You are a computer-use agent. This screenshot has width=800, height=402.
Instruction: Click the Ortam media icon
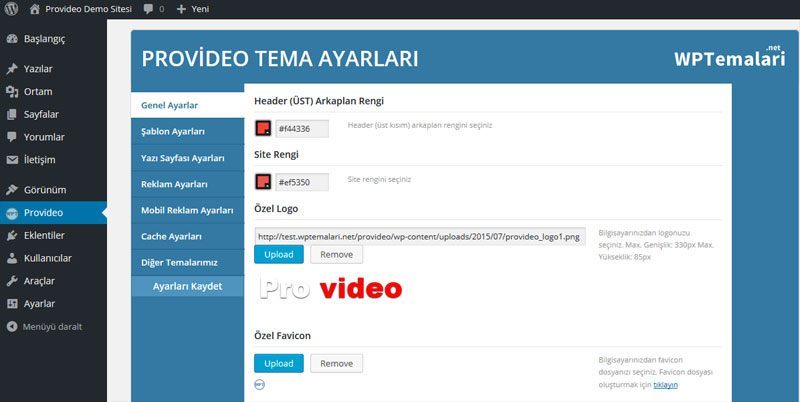pyautogui.click(x=12, y=92)
